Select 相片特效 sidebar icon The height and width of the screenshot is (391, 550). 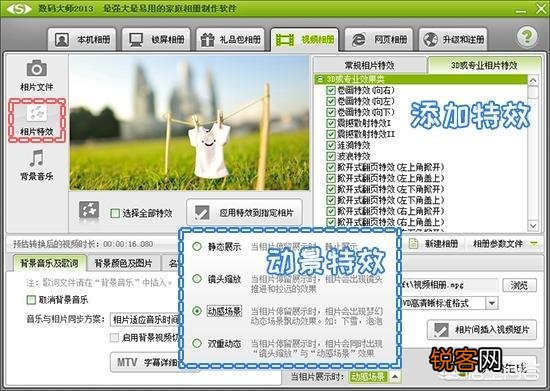37,120
